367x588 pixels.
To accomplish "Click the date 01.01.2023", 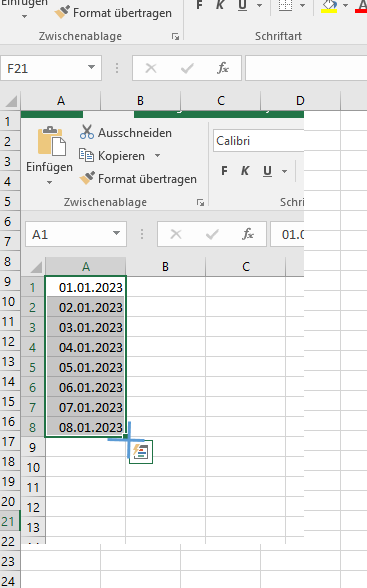I will click(x=91, y=288).
